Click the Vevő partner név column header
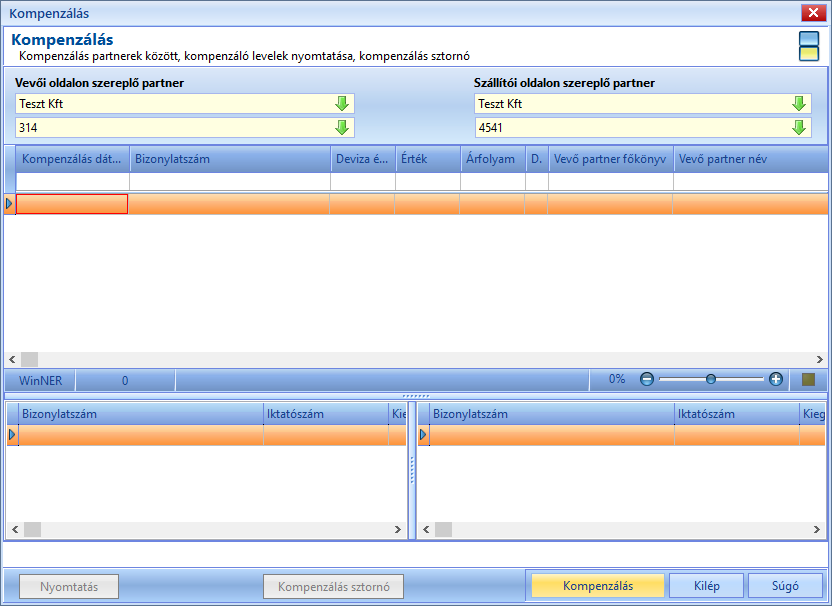 [750, 159]
